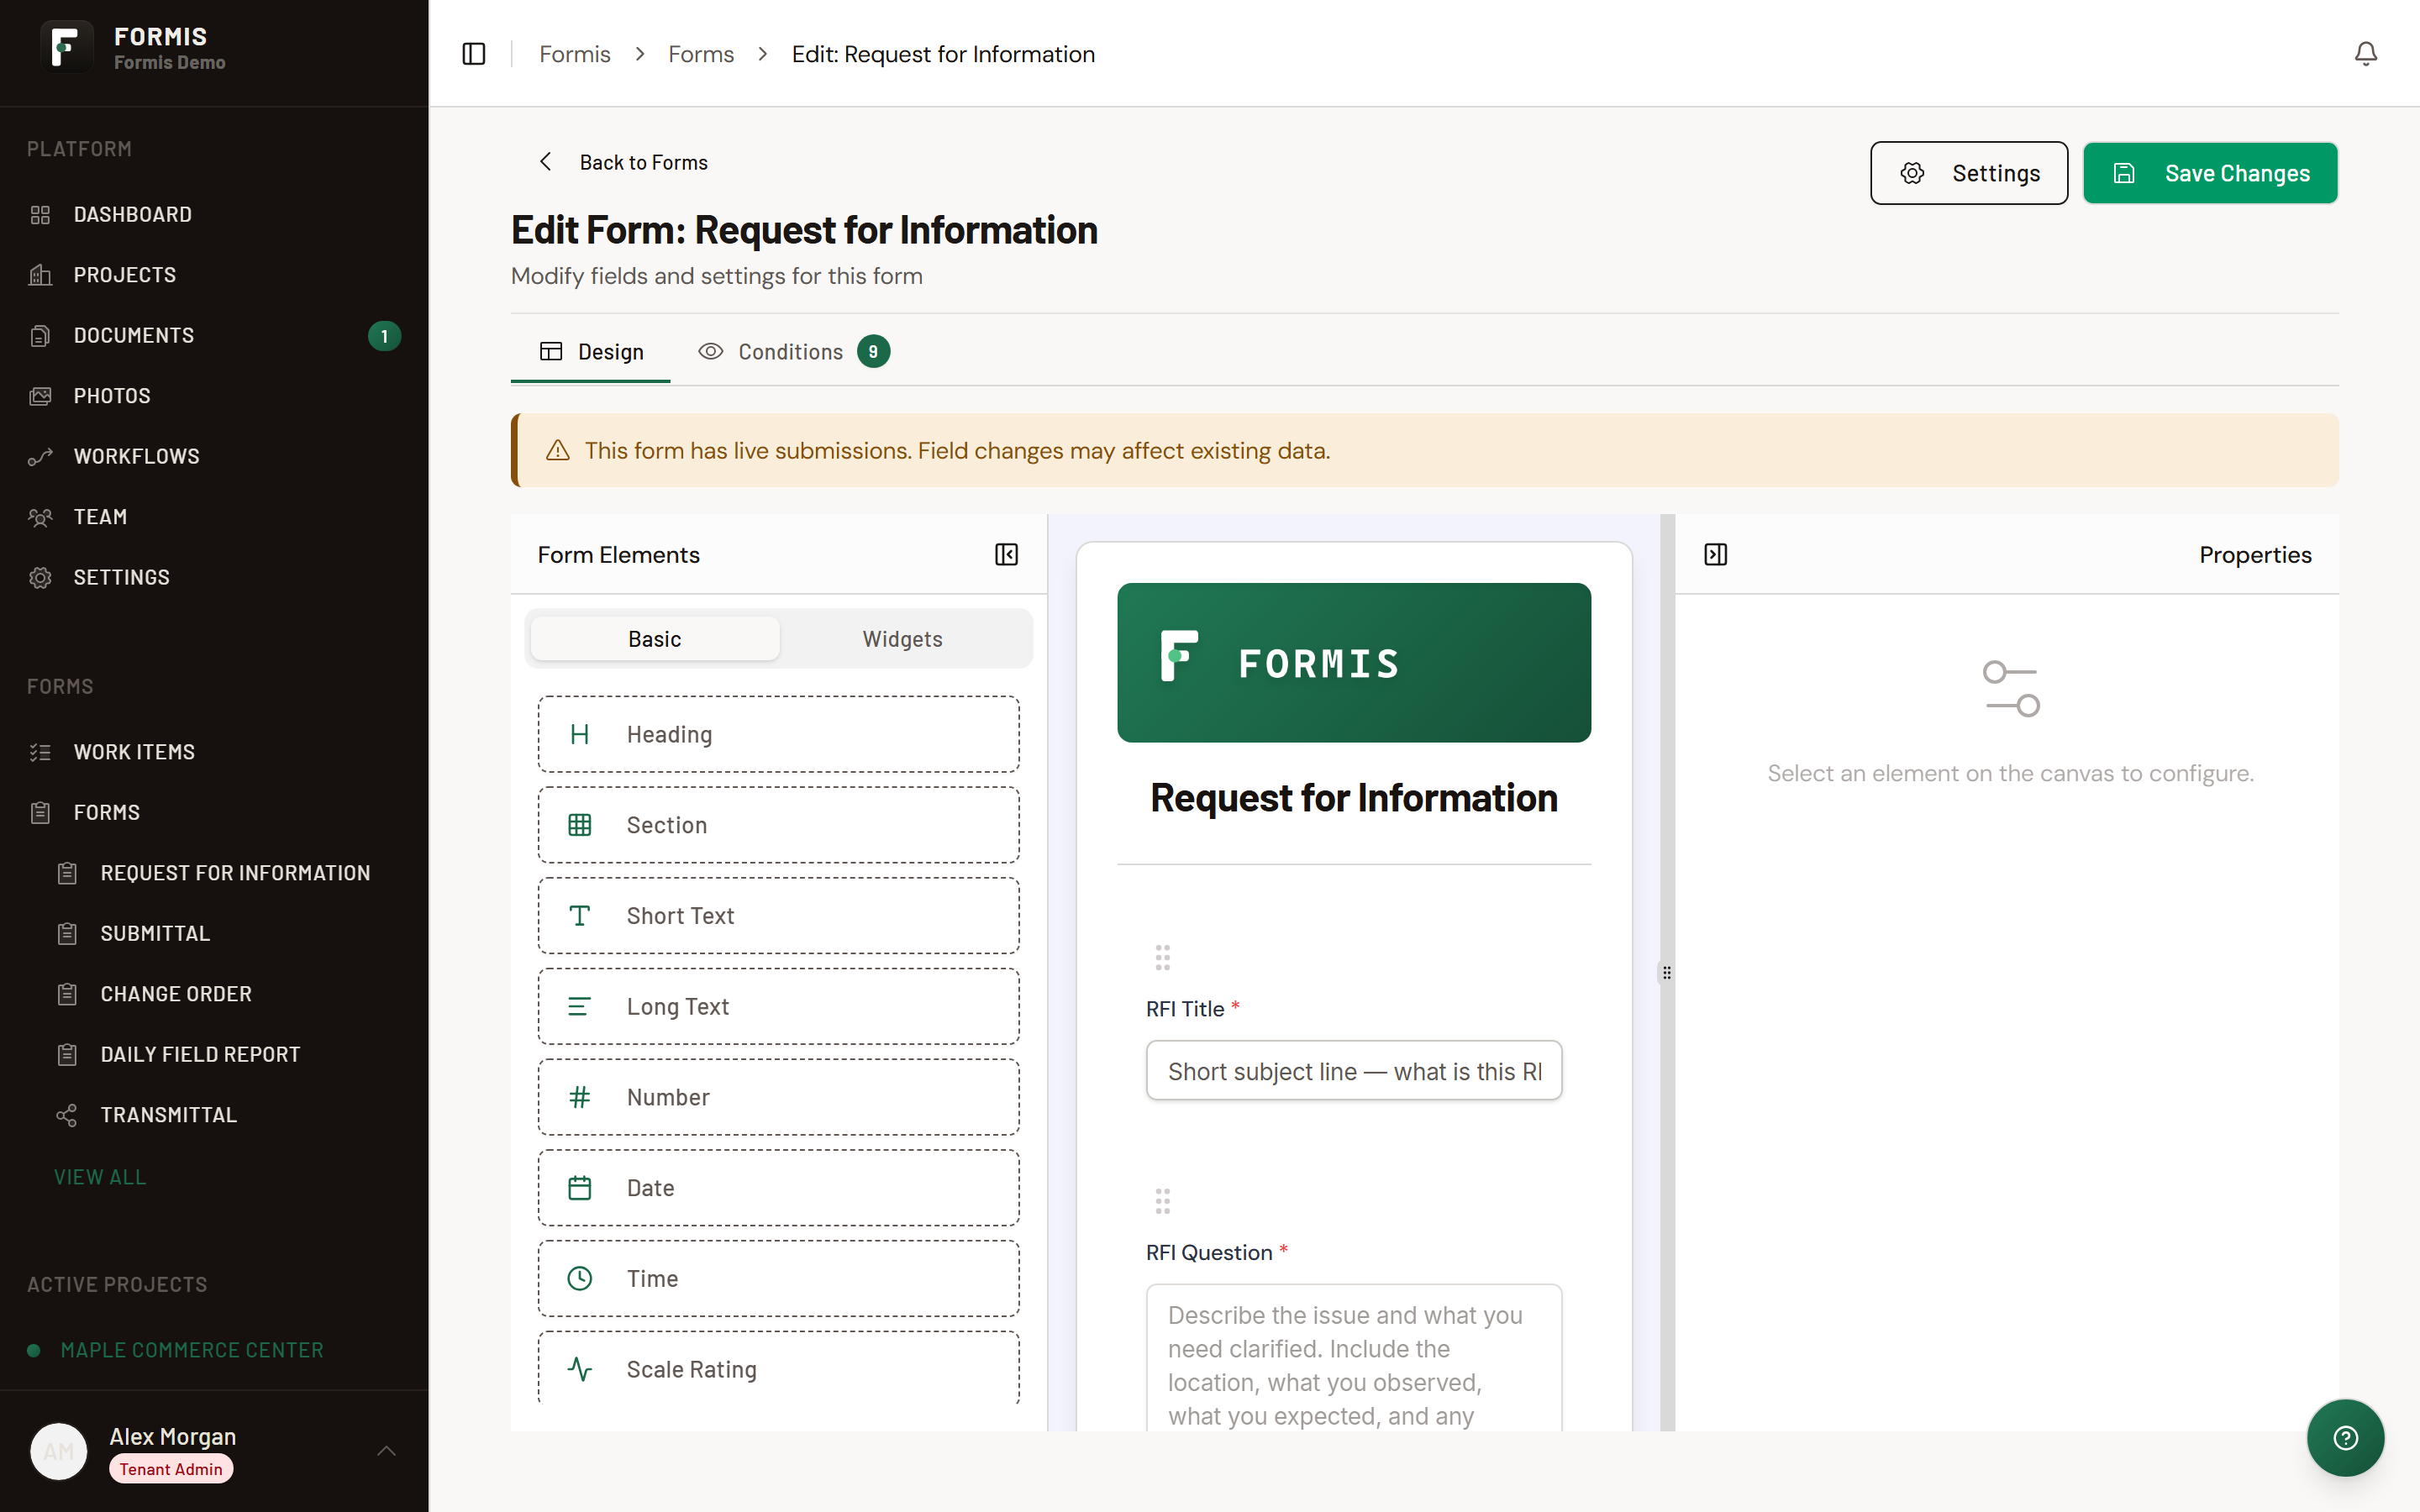Select the Widgets elements tab
This screenshot has width=2420, height=1512.
[902, 639]
